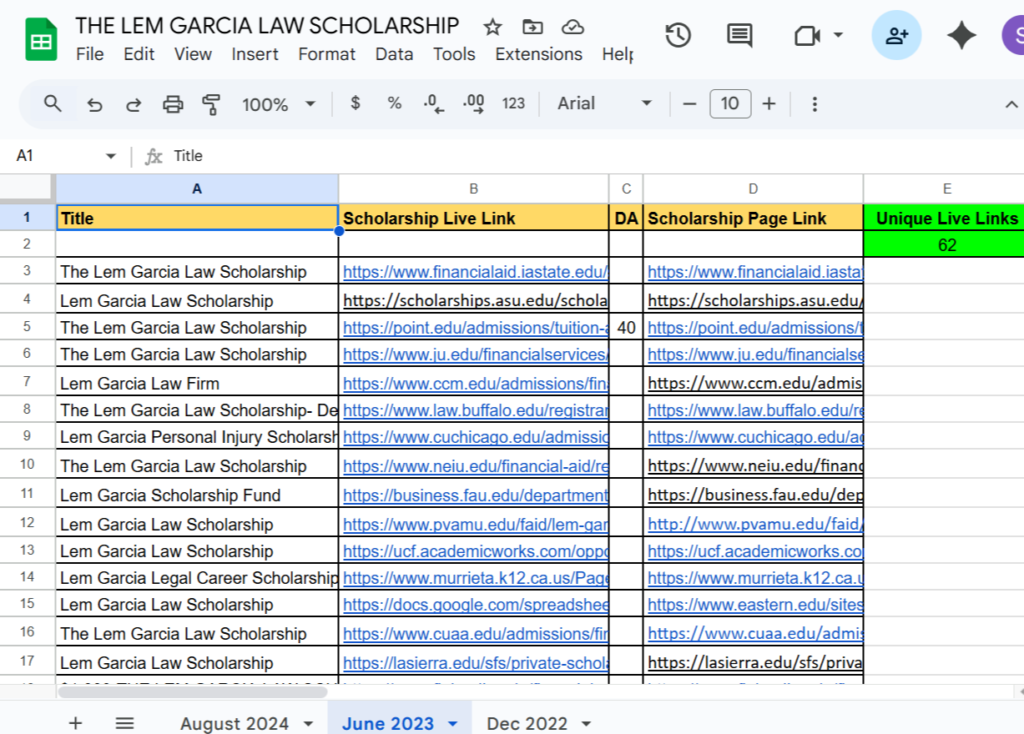Switch to the August 2024 sheet tab
Viewport: 1024px width, 734px height.
(x=234, y=723)
